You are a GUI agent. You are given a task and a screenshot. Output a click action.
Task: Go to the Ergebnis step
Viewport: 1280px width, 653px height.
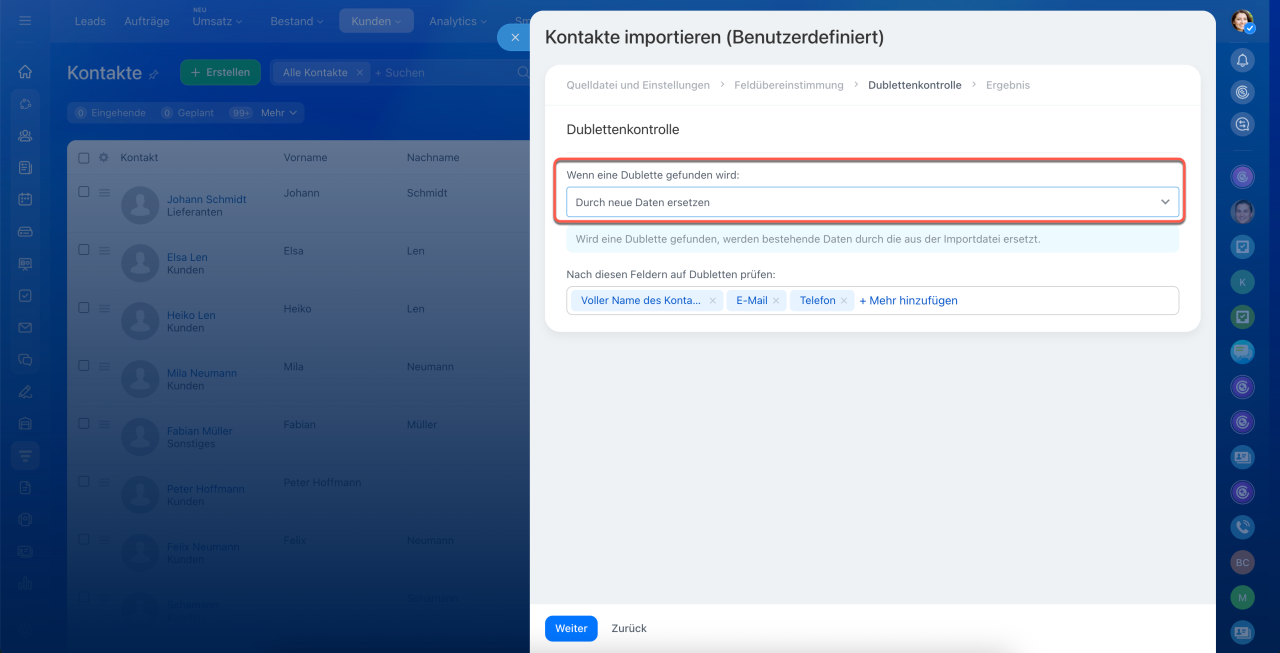[x=1008, y=85]
